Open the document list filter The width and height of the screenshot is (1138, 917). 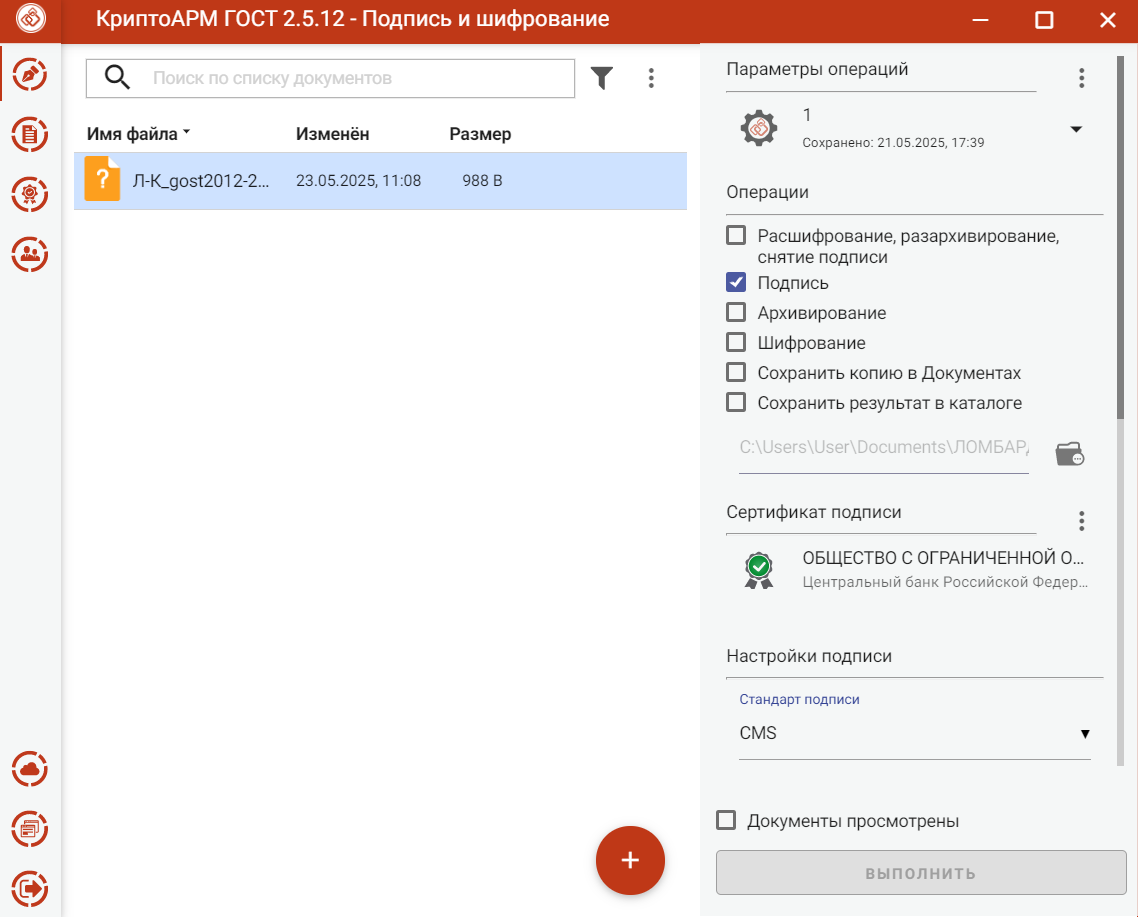602,78
